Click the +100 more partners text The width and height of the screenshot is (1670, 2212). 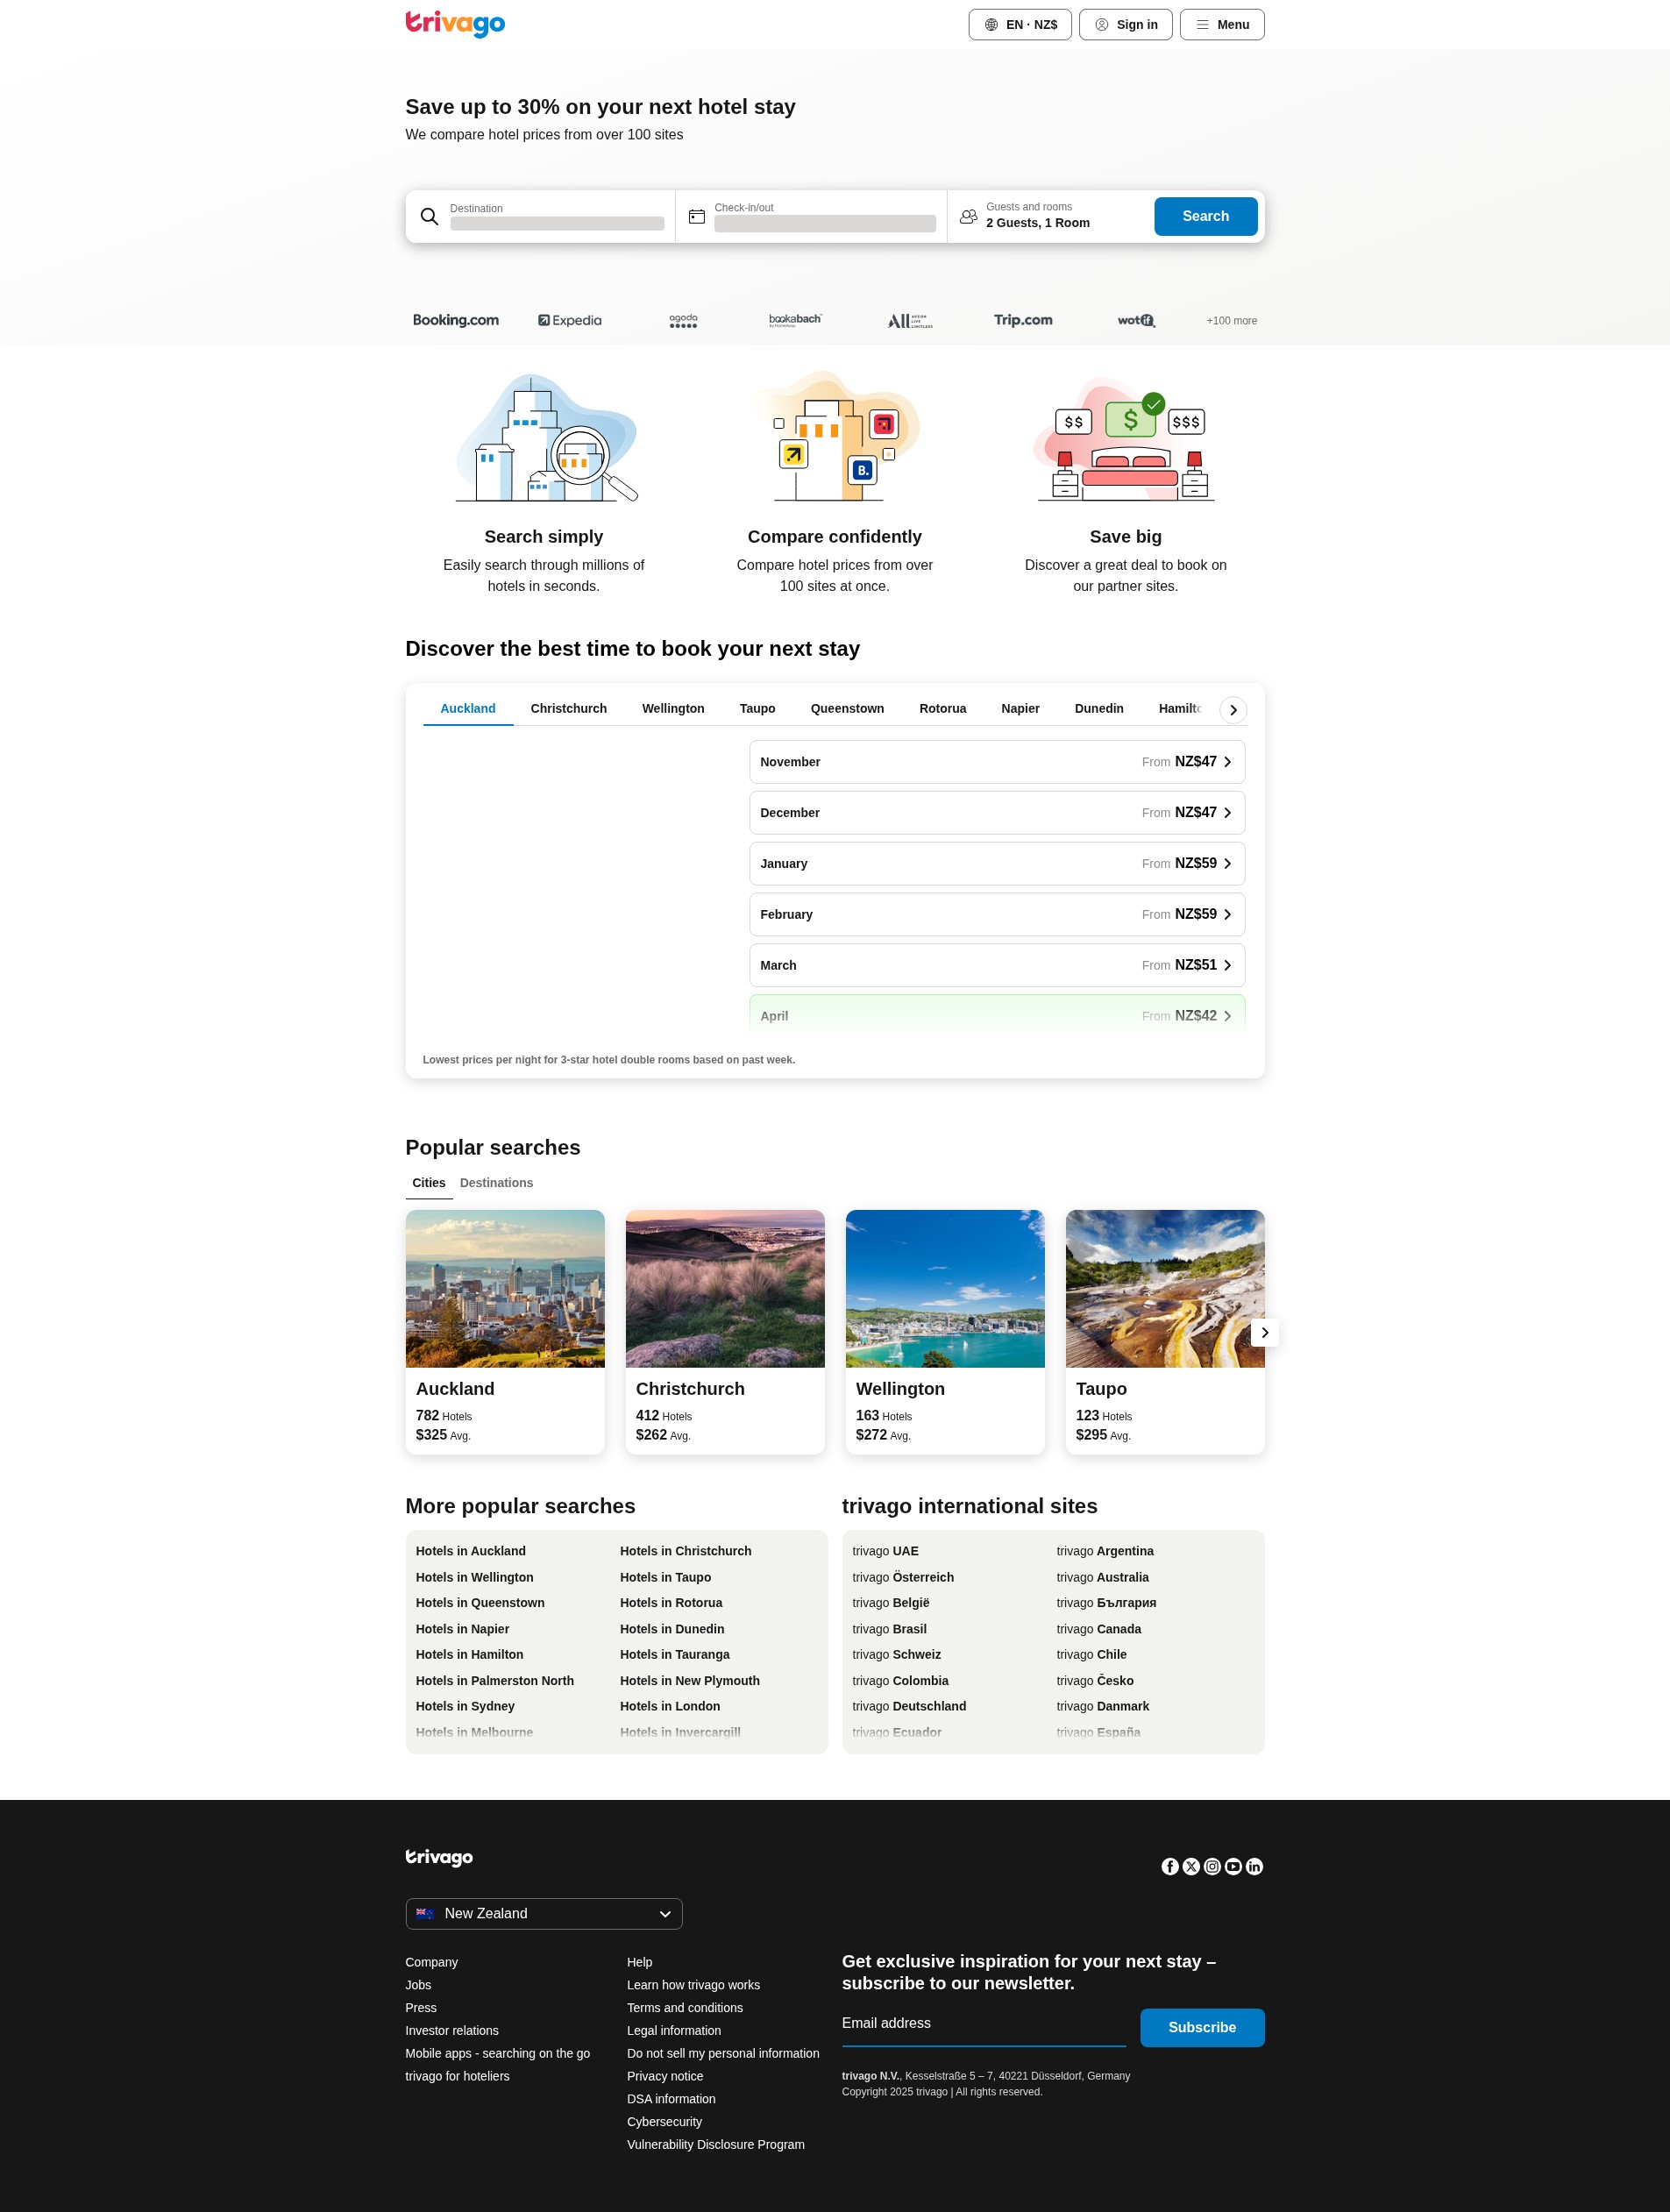[x=1232, y=321]
